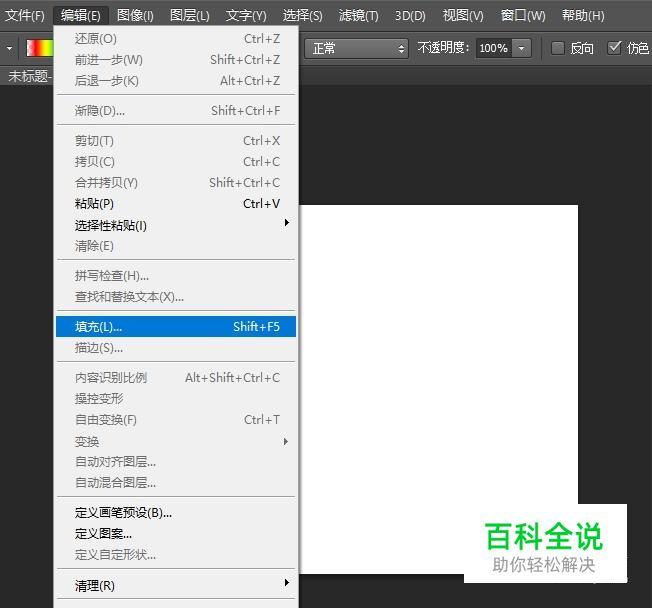Click the 拷贝(C) menu entry
The image size is (652, 608).
(x=176, y=162)
